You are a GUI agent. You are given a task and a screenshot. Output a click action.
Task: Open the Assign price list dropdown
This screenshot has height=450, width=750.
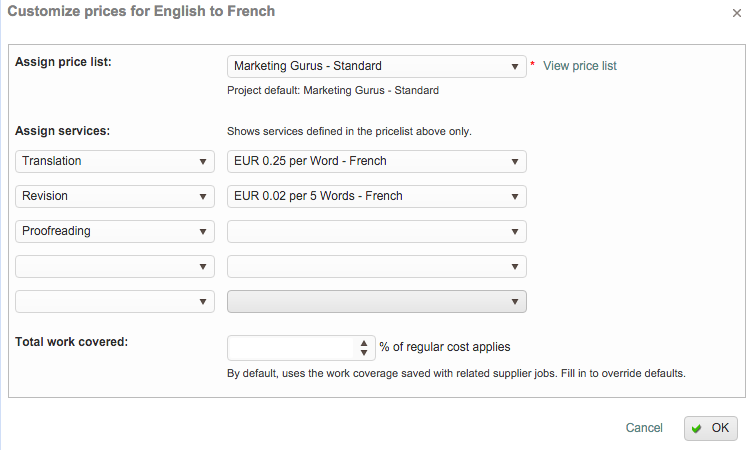pos(376,67)
